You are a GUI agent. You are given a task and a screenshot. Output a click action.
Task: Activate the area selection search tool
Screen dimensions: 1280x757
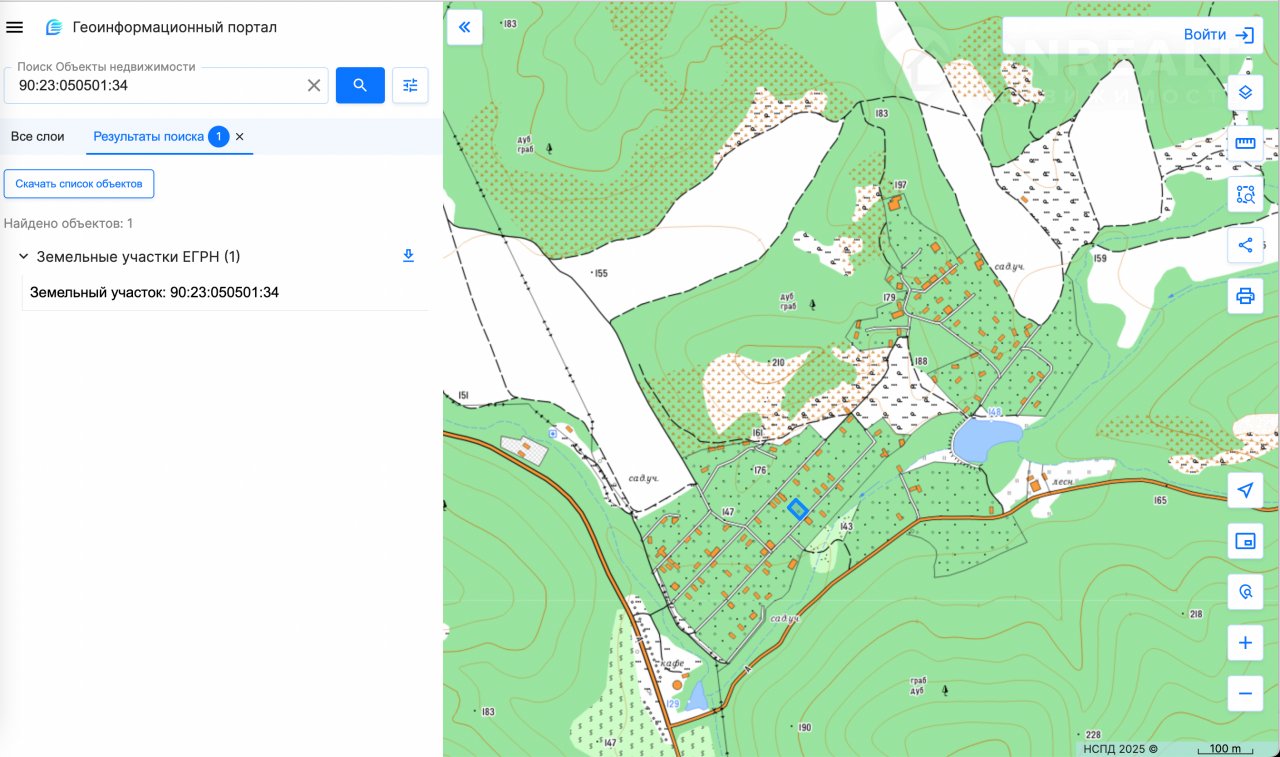tap(1245, 194)
